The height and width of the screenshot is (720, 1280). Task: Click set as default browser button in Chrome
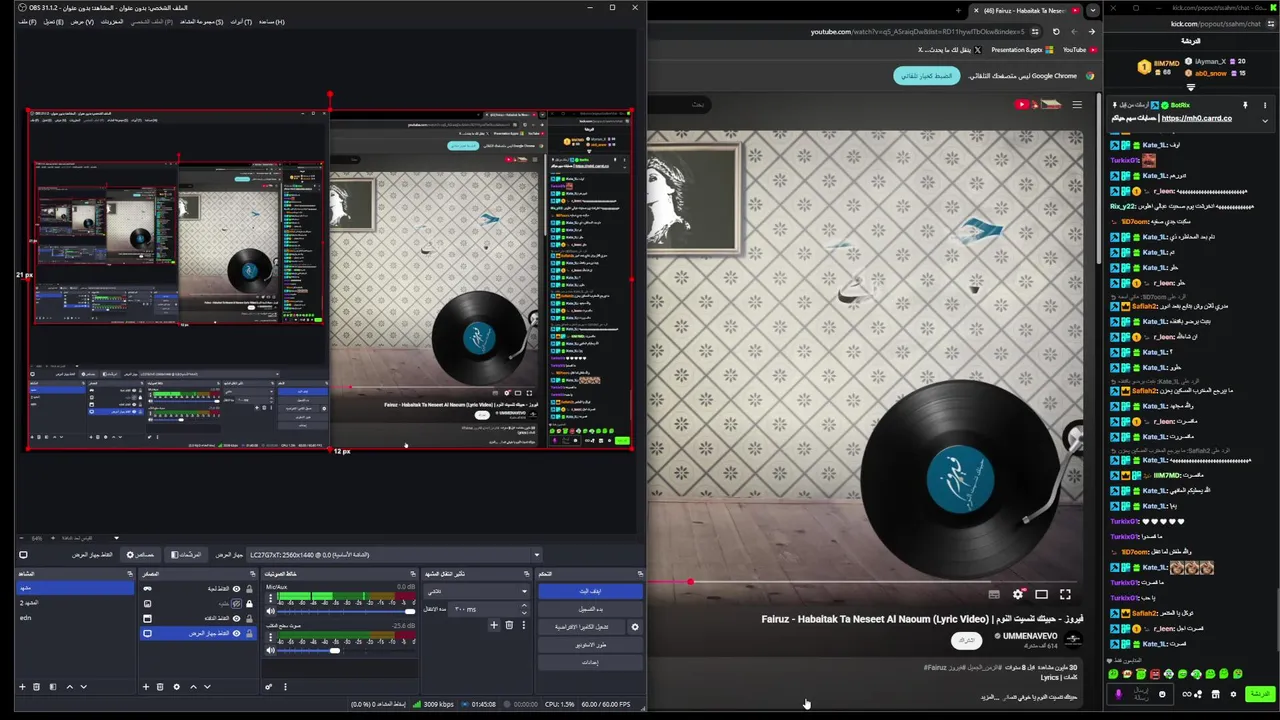(x=926, y=76)
